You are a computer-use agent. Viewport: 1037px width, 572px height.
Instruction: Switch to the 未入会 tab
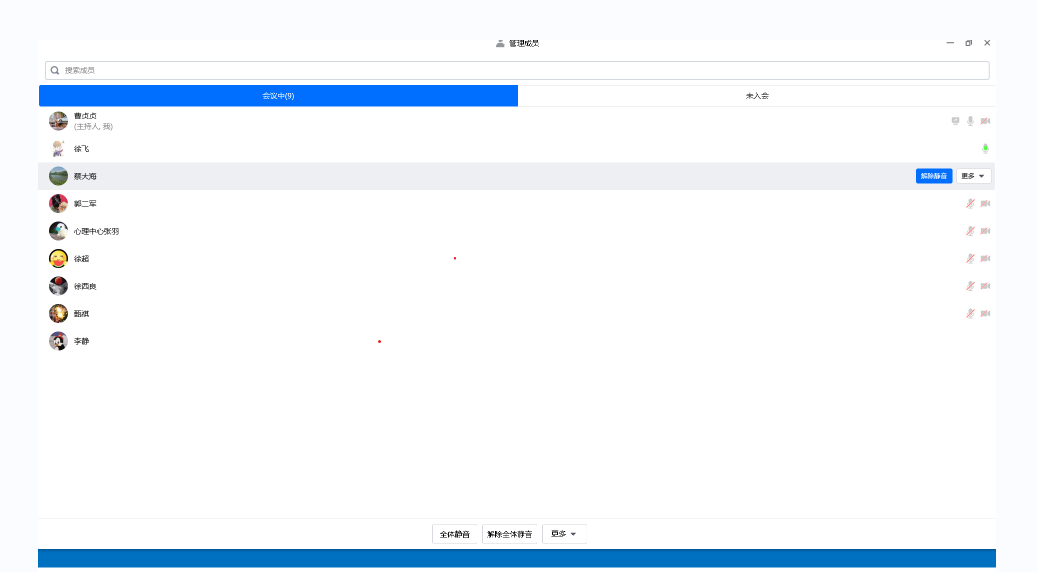click(x=757, y=96)
